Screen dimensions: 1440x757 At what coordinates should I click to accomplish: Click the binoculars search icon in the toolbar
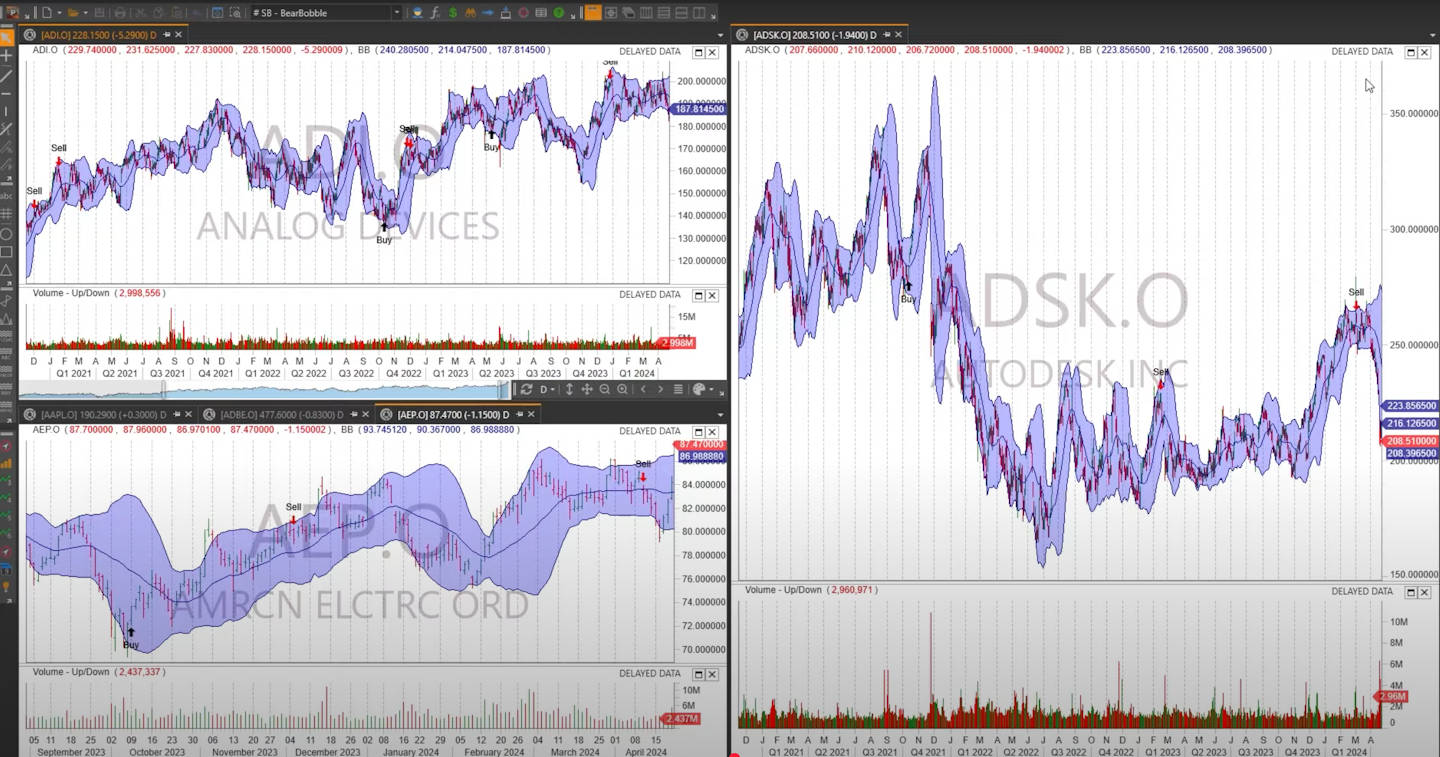471,12
